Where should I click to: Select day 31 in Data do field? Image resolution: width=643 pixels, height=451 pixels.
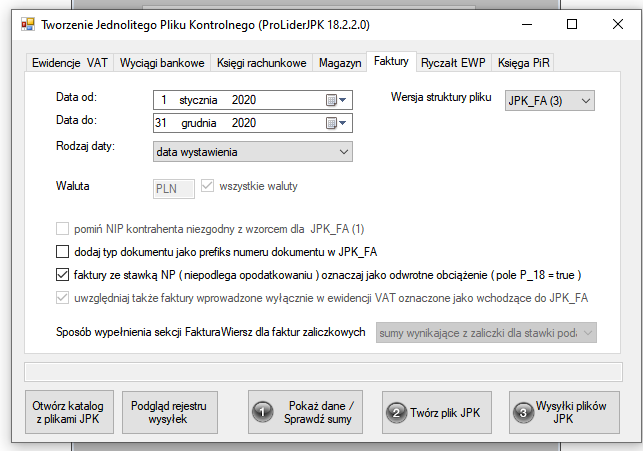click(161, 123)
